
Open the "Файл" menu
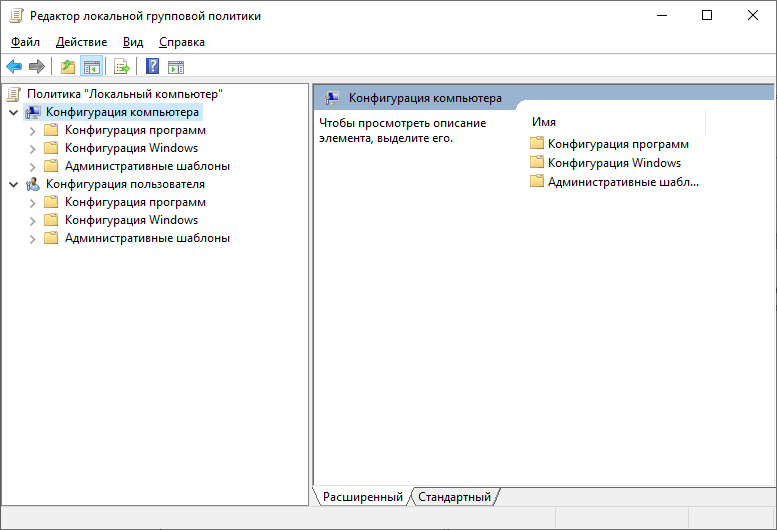point(25,42)
